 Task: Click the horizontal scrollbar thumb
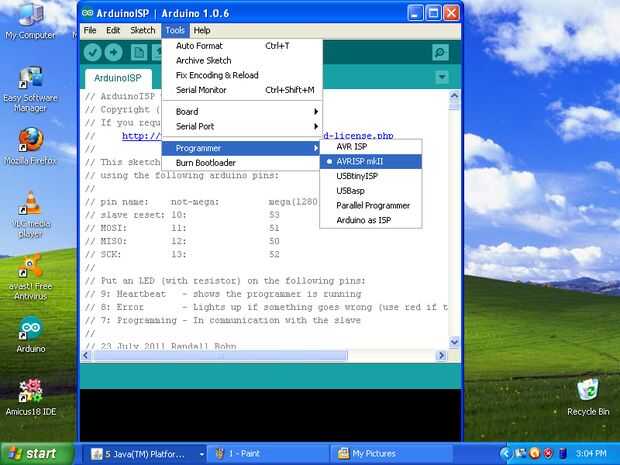(219, 355)
